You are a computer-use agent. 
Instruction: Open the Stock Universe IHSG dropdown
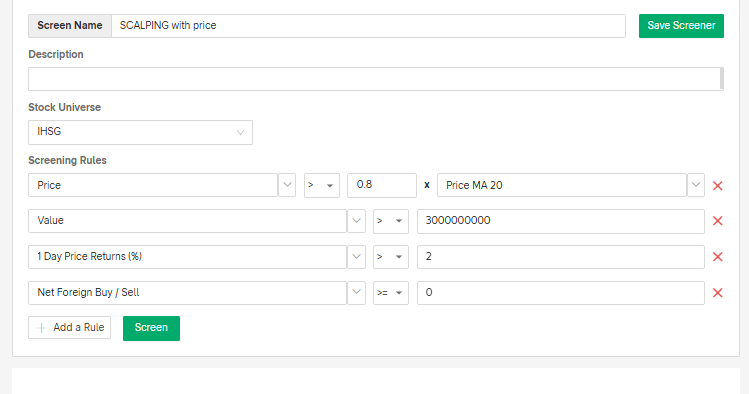click(x=140, y=132)
